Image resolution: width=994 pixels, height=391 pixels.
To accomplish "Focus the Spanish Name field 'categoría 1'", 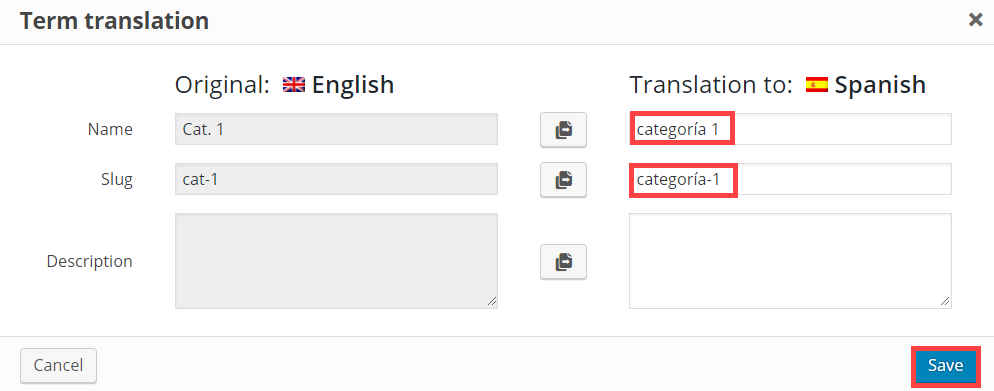I will click(x=791, y=129).
